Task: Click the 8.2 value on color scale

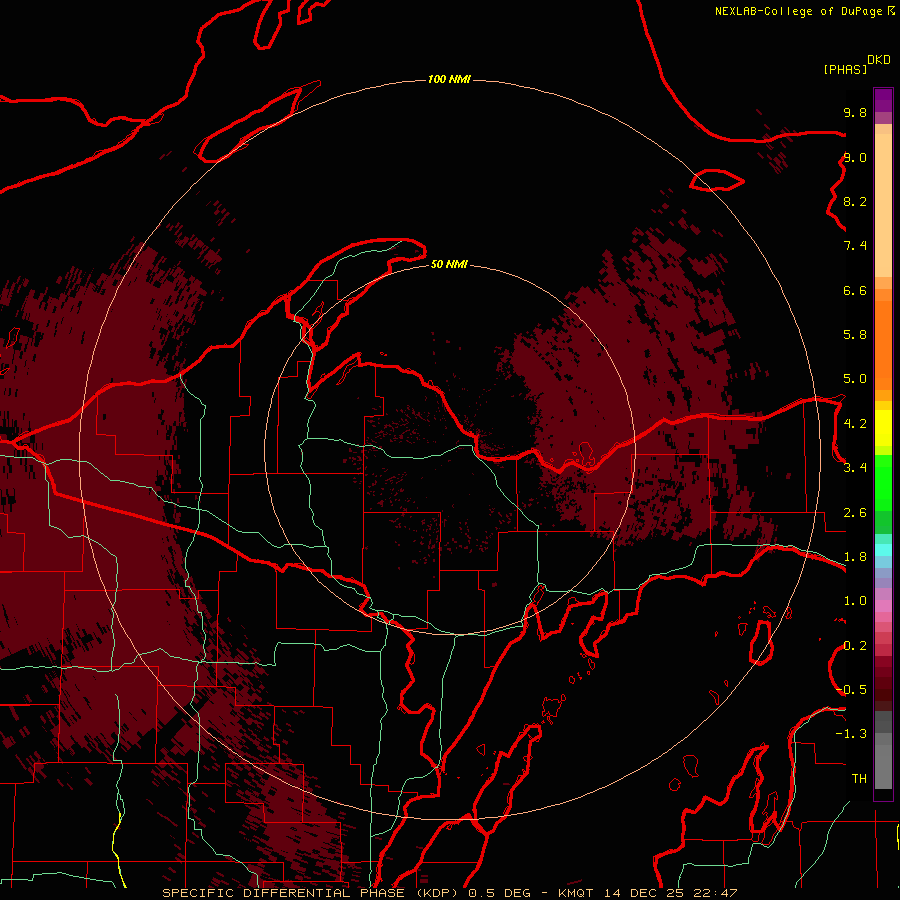Action: 855,201
